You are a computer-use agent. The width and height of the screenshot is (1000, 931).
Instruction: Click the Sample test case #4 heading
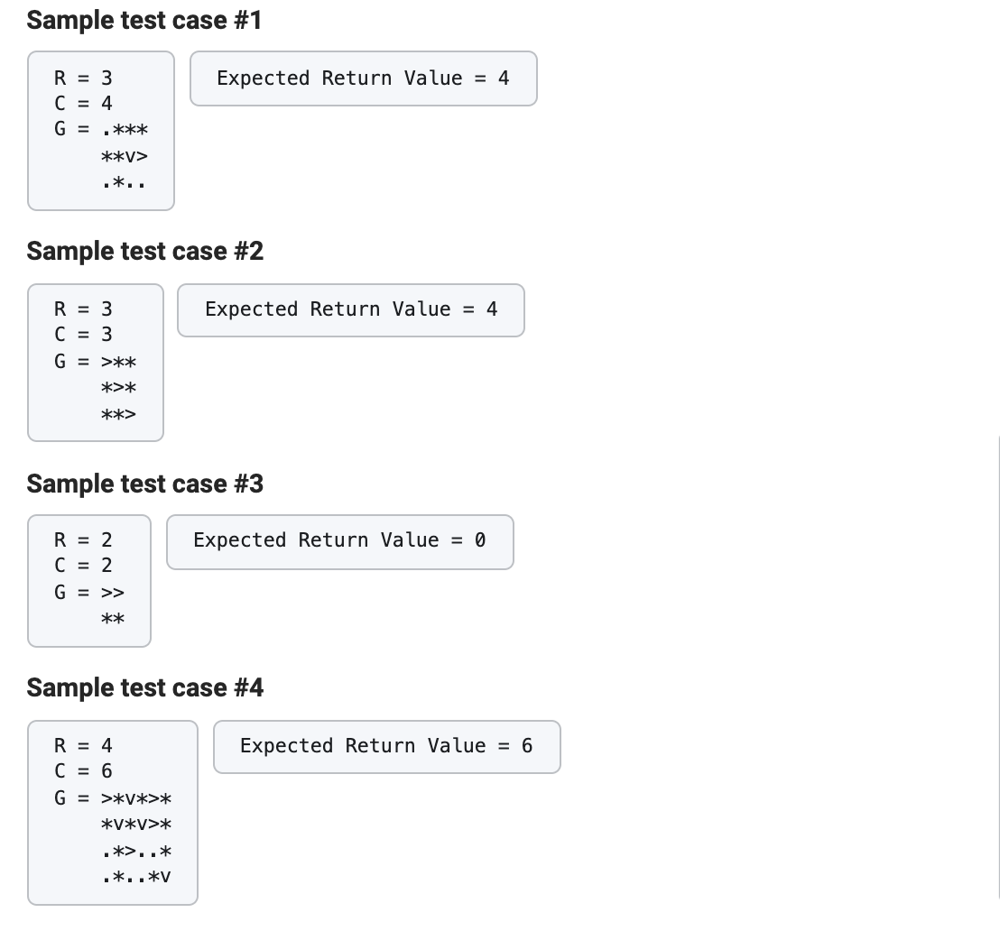click(x=145, y=687)
